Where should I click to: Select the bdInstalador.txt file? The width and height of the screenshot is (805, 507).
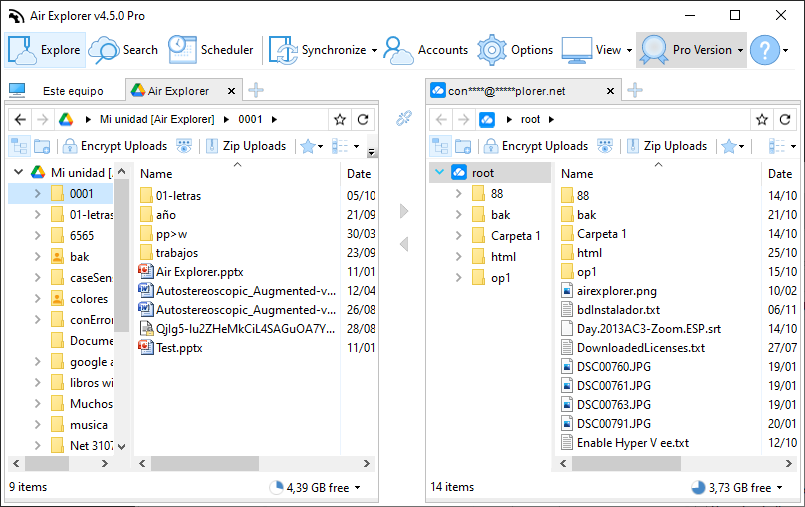click(x=618, y=310)
